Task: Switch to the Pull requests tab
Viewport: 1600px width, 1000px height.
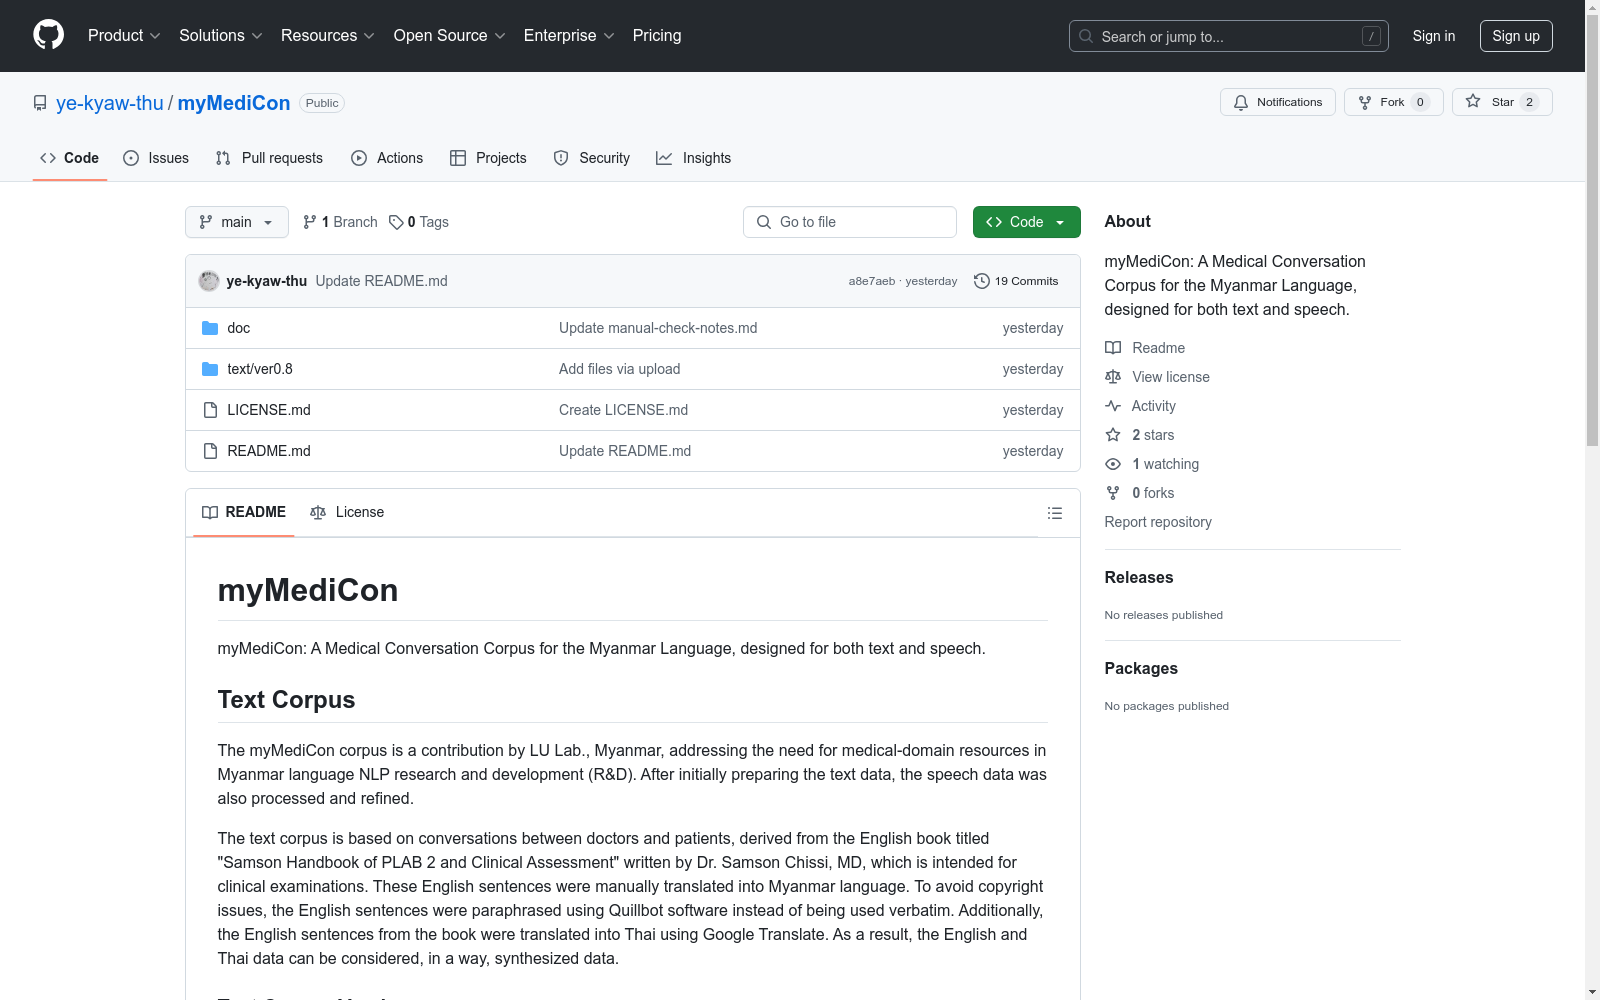Action: pos(269,158)
